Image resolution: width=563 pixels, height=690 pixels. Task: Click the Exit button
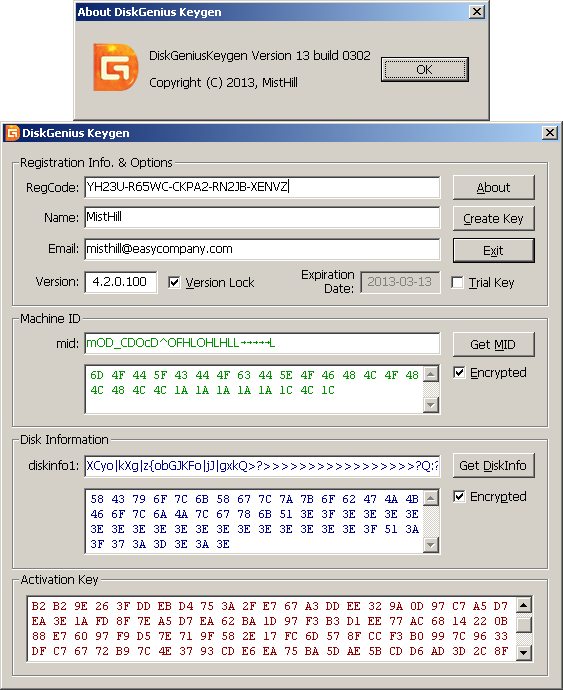(x=493, y=250)
